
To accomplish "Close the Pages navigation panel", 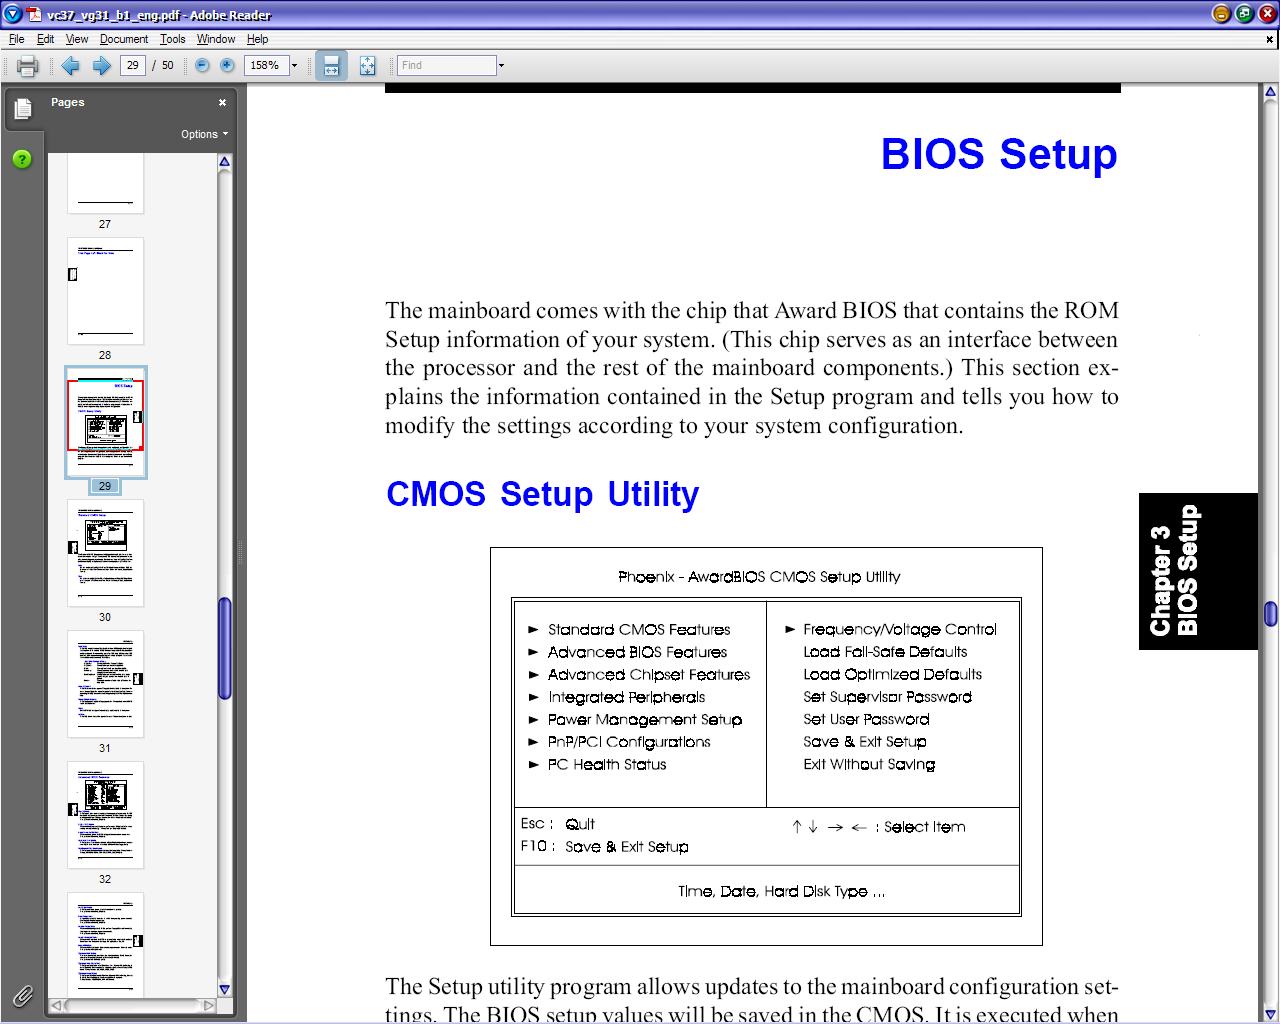I will click(222, 102).
